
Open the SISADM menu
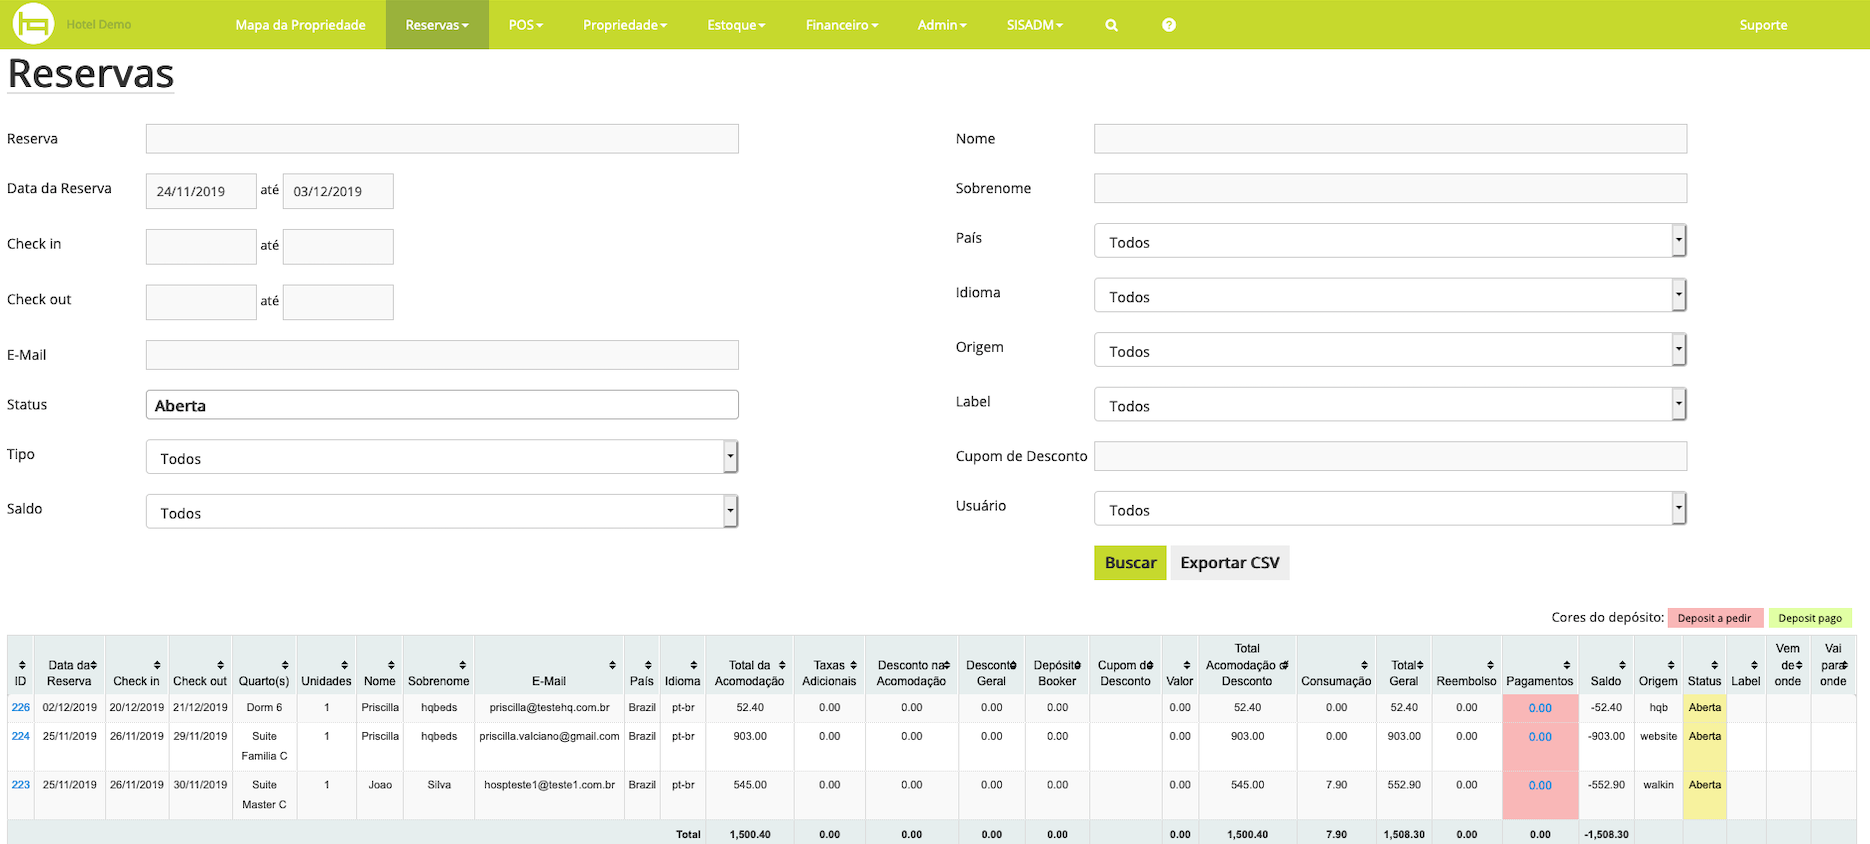[1035, 25]
